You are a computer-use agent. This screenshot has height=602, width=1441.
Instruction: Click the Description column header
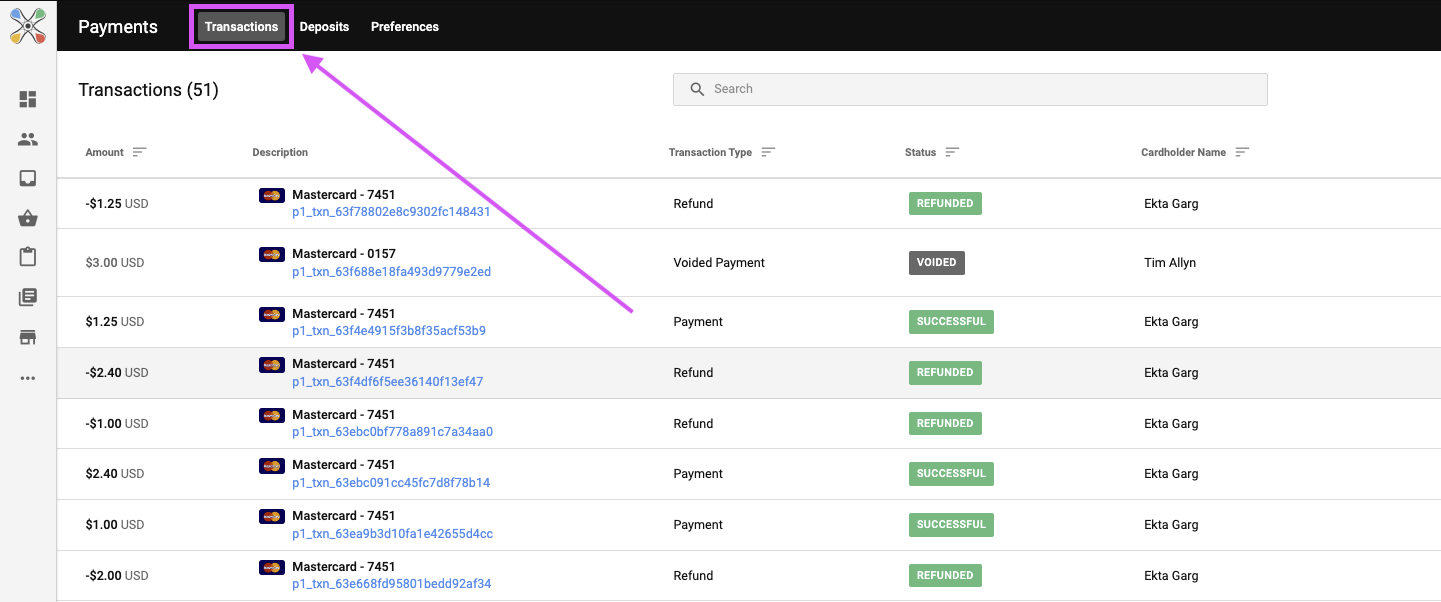tap(280, 152)
